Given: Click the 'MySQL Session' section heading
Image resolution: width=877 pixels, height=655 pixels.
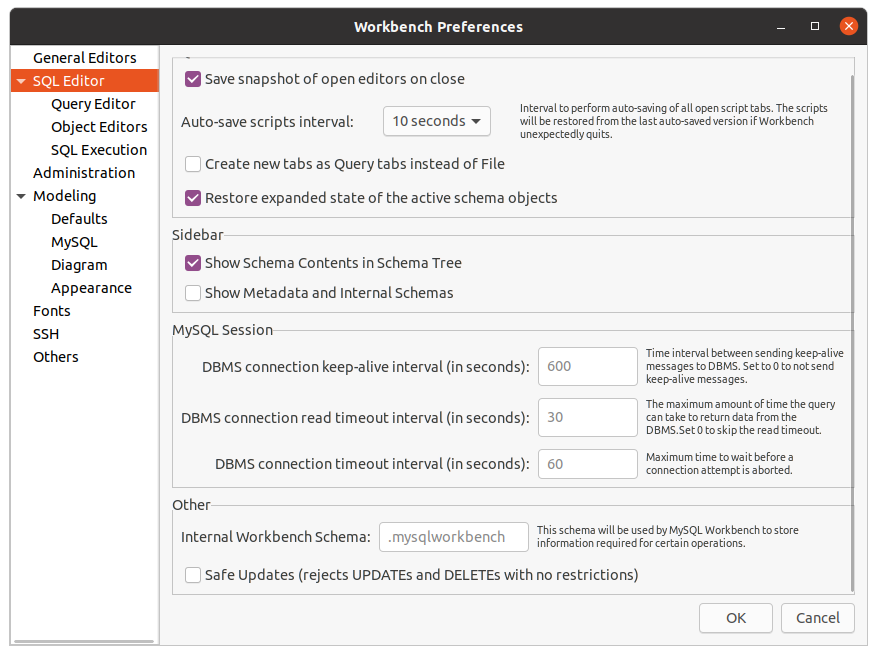Looking at the screenshot, I should coord(223,330).
